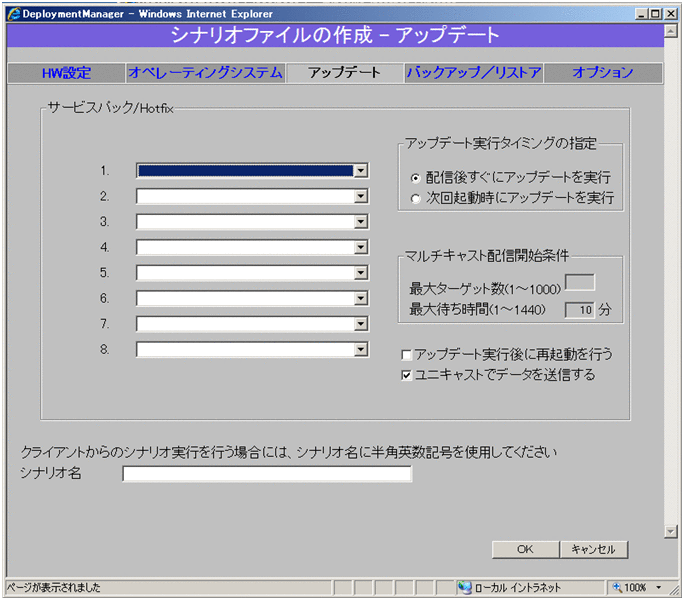
Task: Expand Service Pack/Hotfix dropdown number 7
Action: pyautogui.click(x=360, y=324)
